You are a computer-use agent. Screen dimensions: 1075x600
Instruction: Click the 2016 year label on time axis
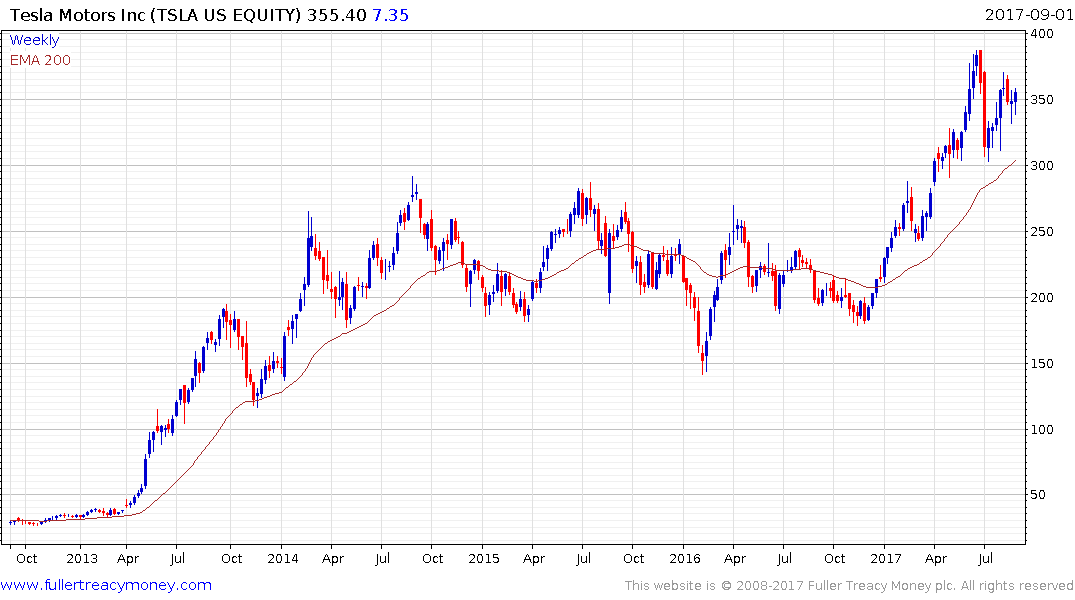pyautogui.click(x=685, y=558)
